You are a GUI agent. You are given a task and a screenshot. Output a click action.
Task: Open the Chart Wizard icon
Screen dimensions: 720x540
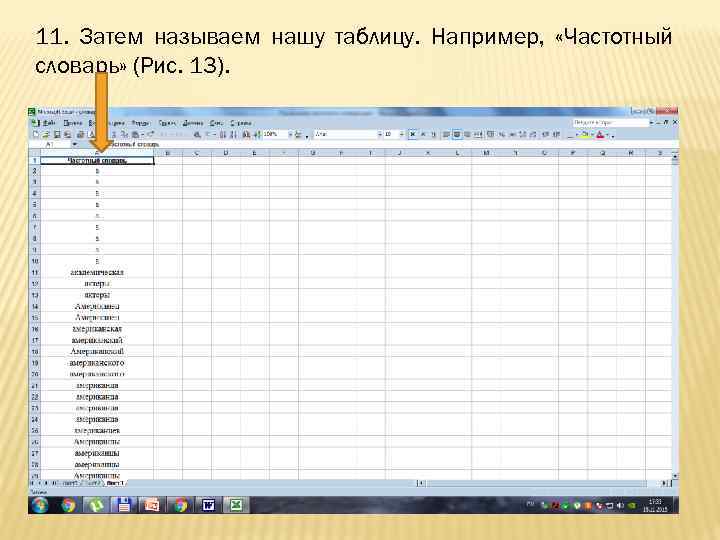coord(246,134)
